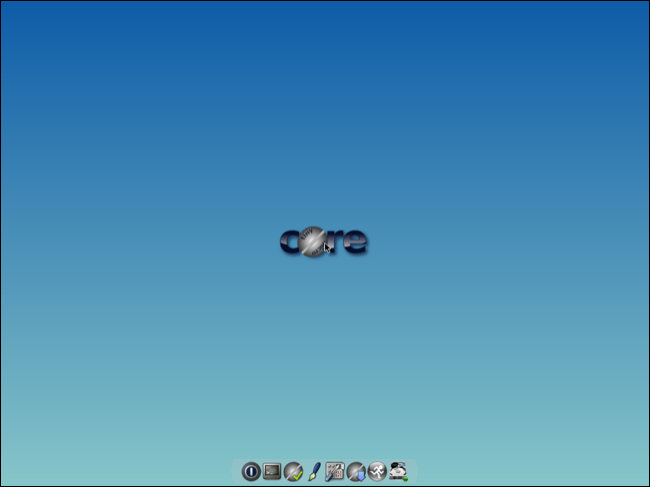
Task: Click the white running figure icon
Action: pos(377,471)
